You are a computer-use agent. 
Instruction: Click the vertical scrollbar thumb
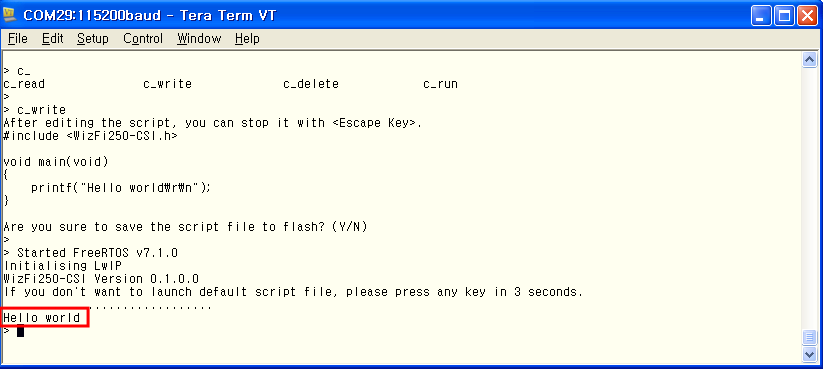[x=809, y=338]
